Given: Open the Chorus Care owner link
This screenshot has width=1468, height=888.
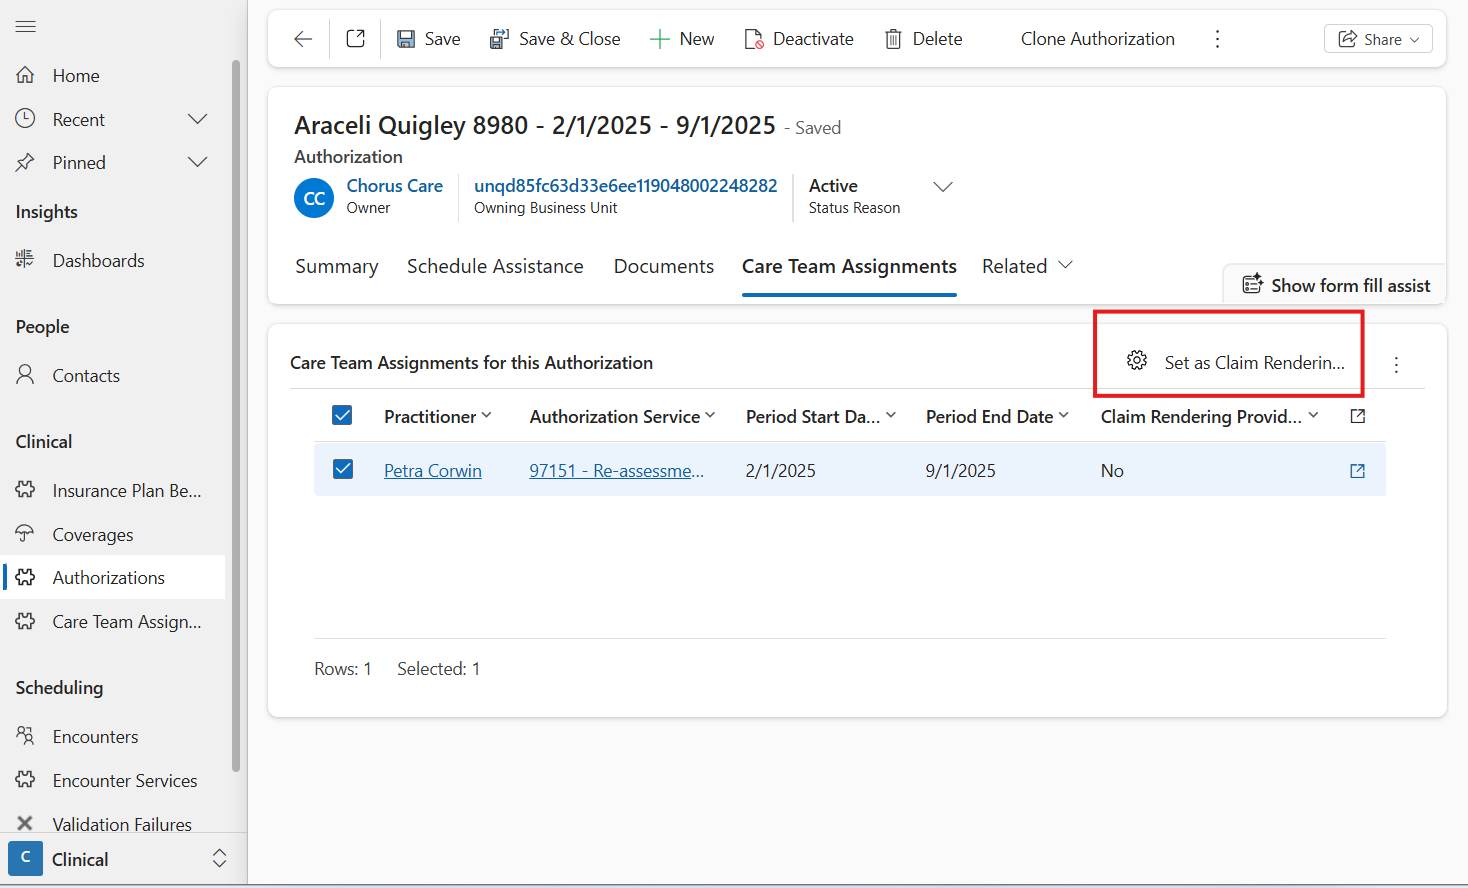Looking at the screenshot, I should point(395,186).
